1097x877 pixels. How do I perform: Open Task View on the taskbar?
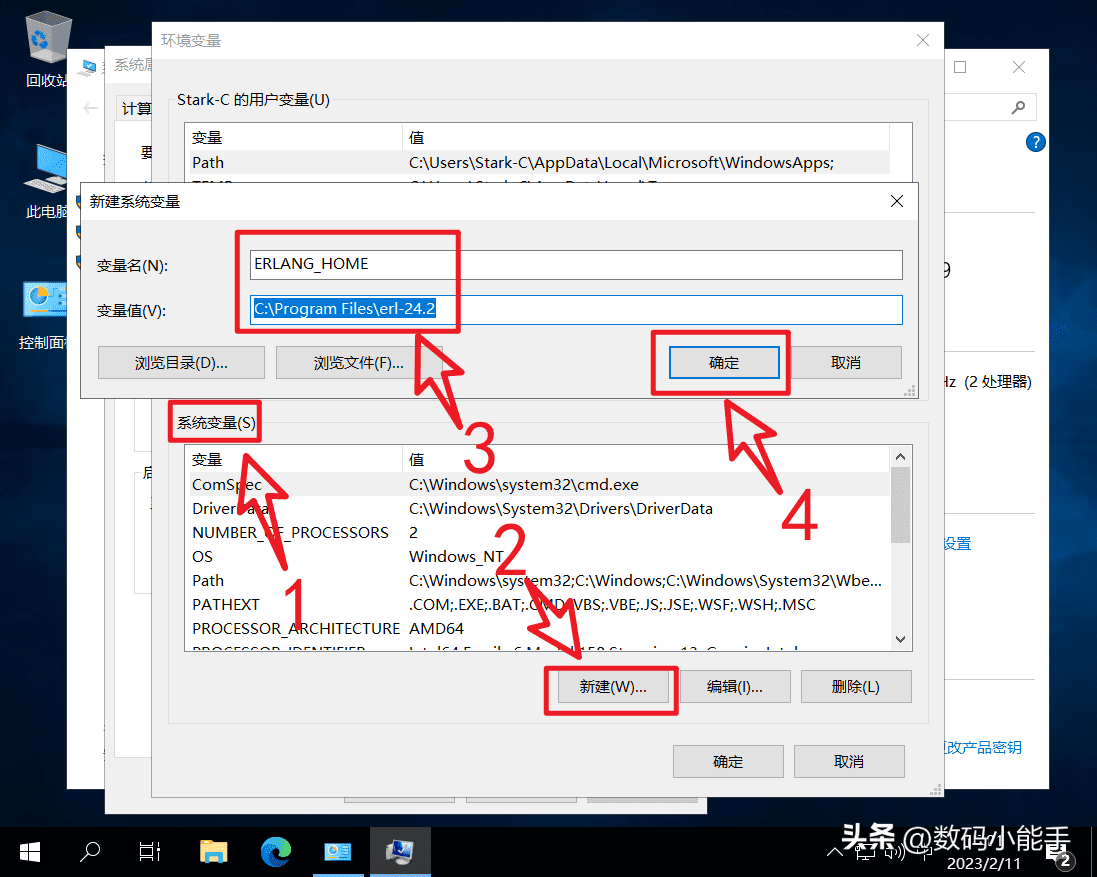[150, 851]
